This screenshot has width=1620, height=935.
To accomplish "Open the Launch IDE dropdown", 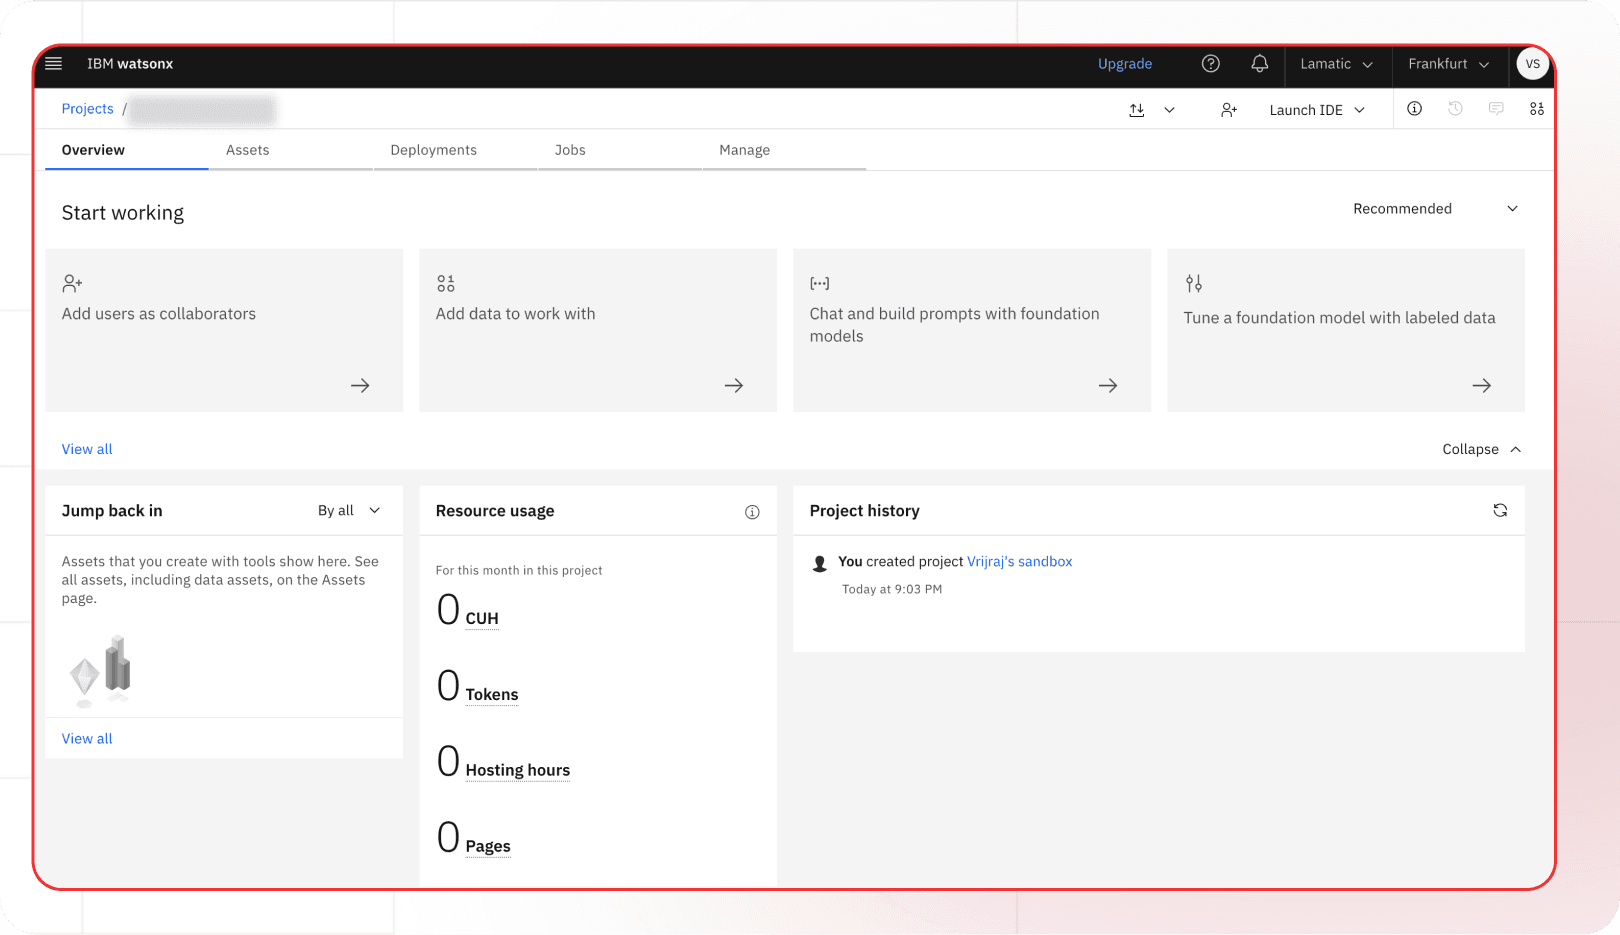I will click(1316, 110).
